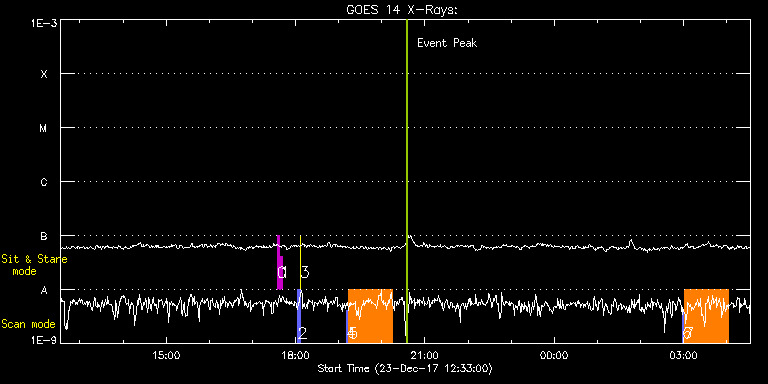Click the A flare class axis label
768x384 pixels.
[x=44, y=290]
